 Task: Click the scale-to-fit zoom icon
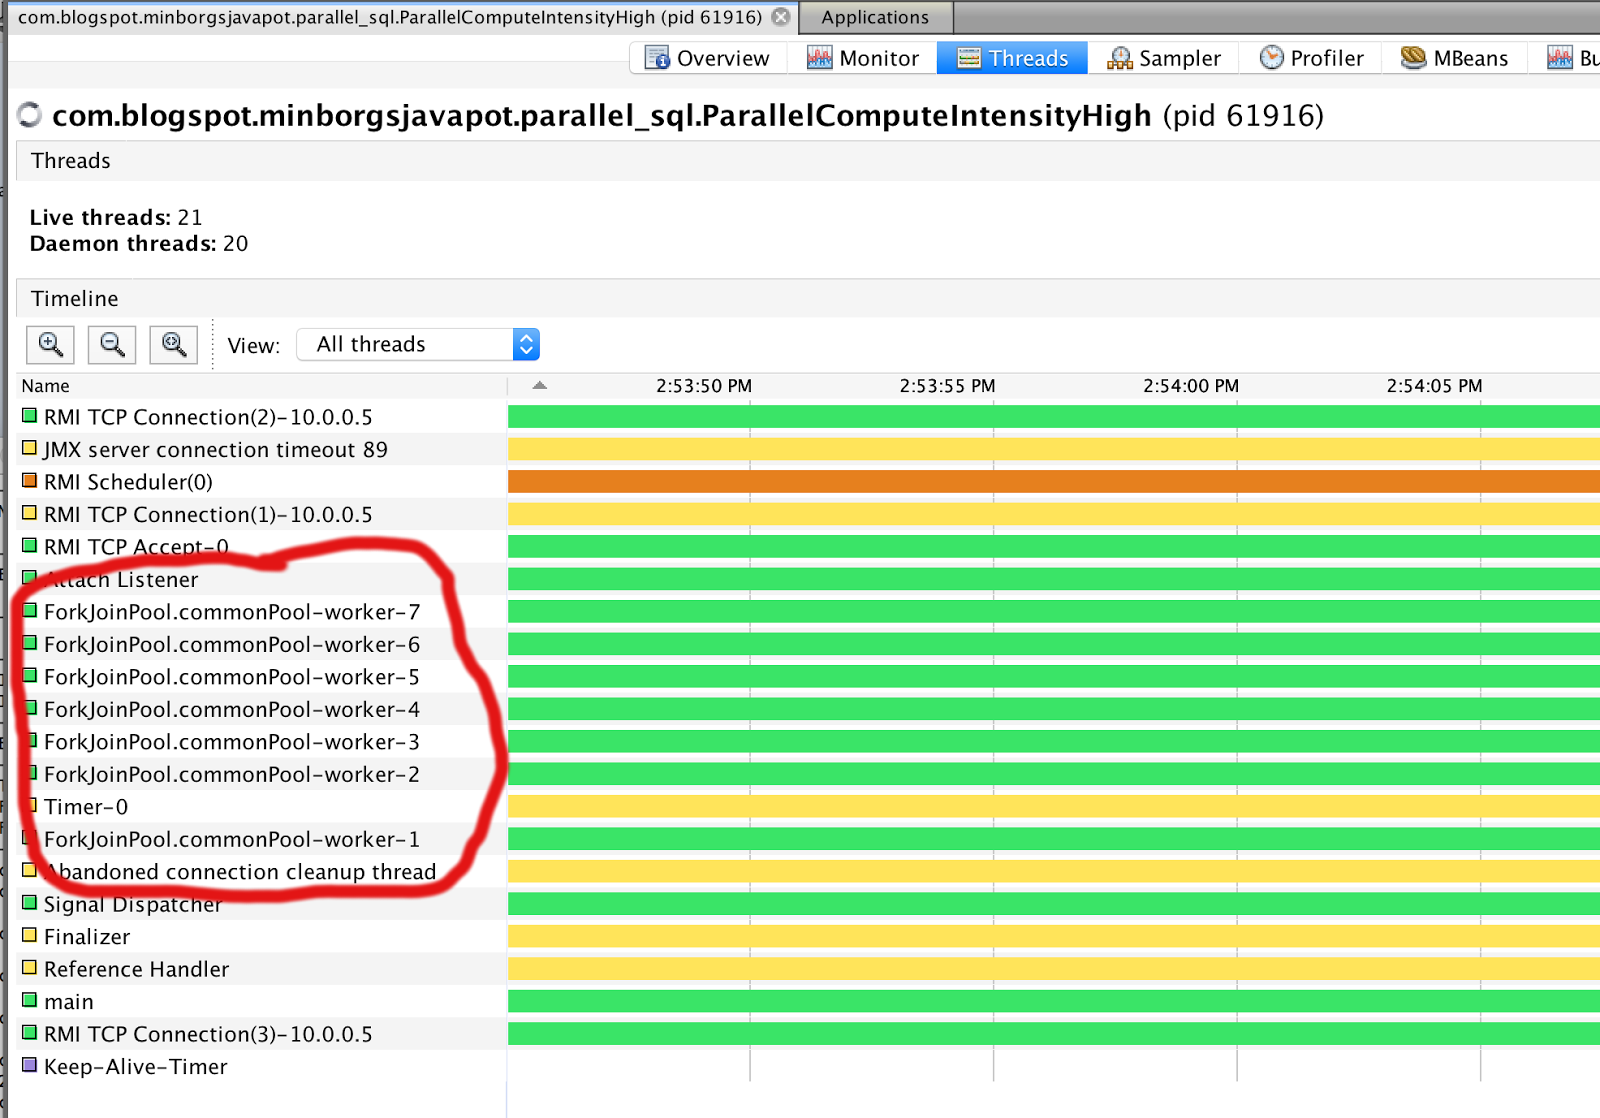click(x=174, y=345)
